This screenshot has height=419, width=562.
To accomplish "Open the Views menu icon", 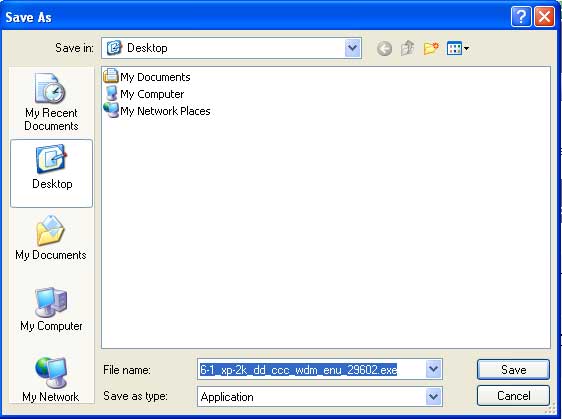I will coord(458,48).
